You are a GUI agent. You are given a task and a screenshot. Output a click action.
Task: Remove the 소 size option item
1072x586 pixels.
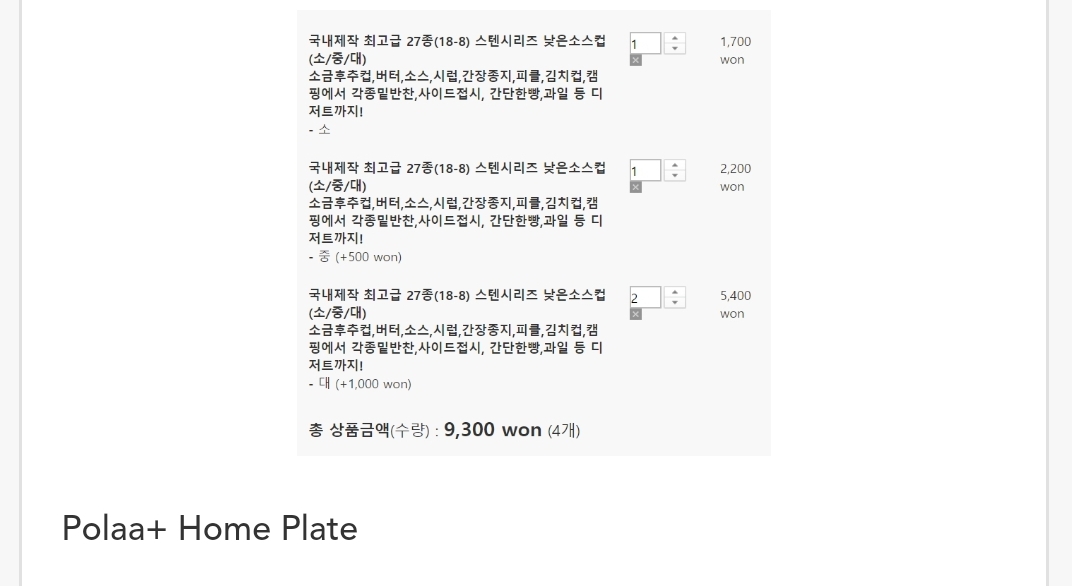click(636, 60)
